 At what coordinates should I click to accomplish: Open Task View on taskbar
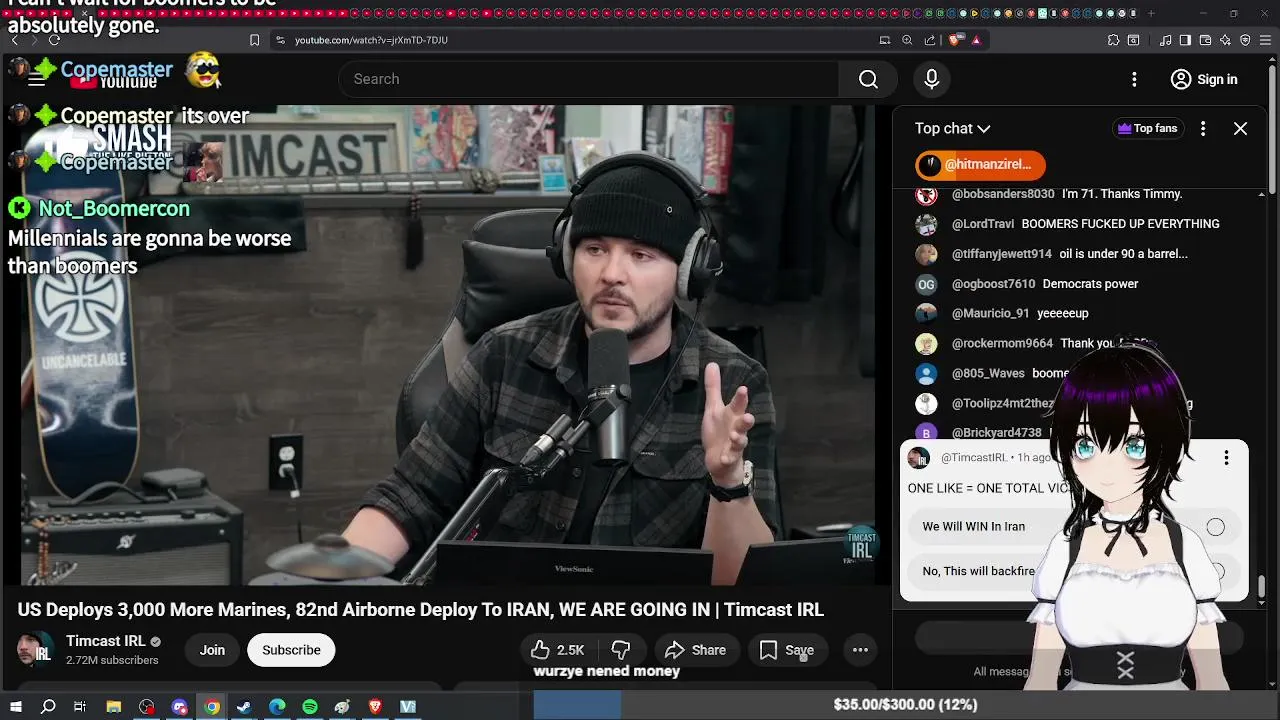[x=80, y=706]
